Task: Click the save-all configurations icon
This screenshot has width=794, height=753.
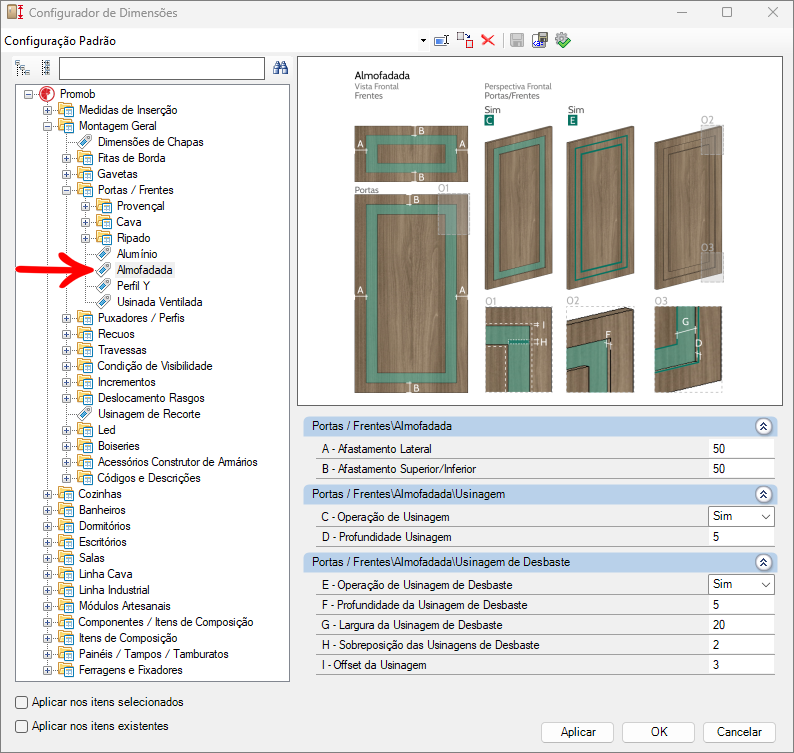Action: tap(540, 40)
